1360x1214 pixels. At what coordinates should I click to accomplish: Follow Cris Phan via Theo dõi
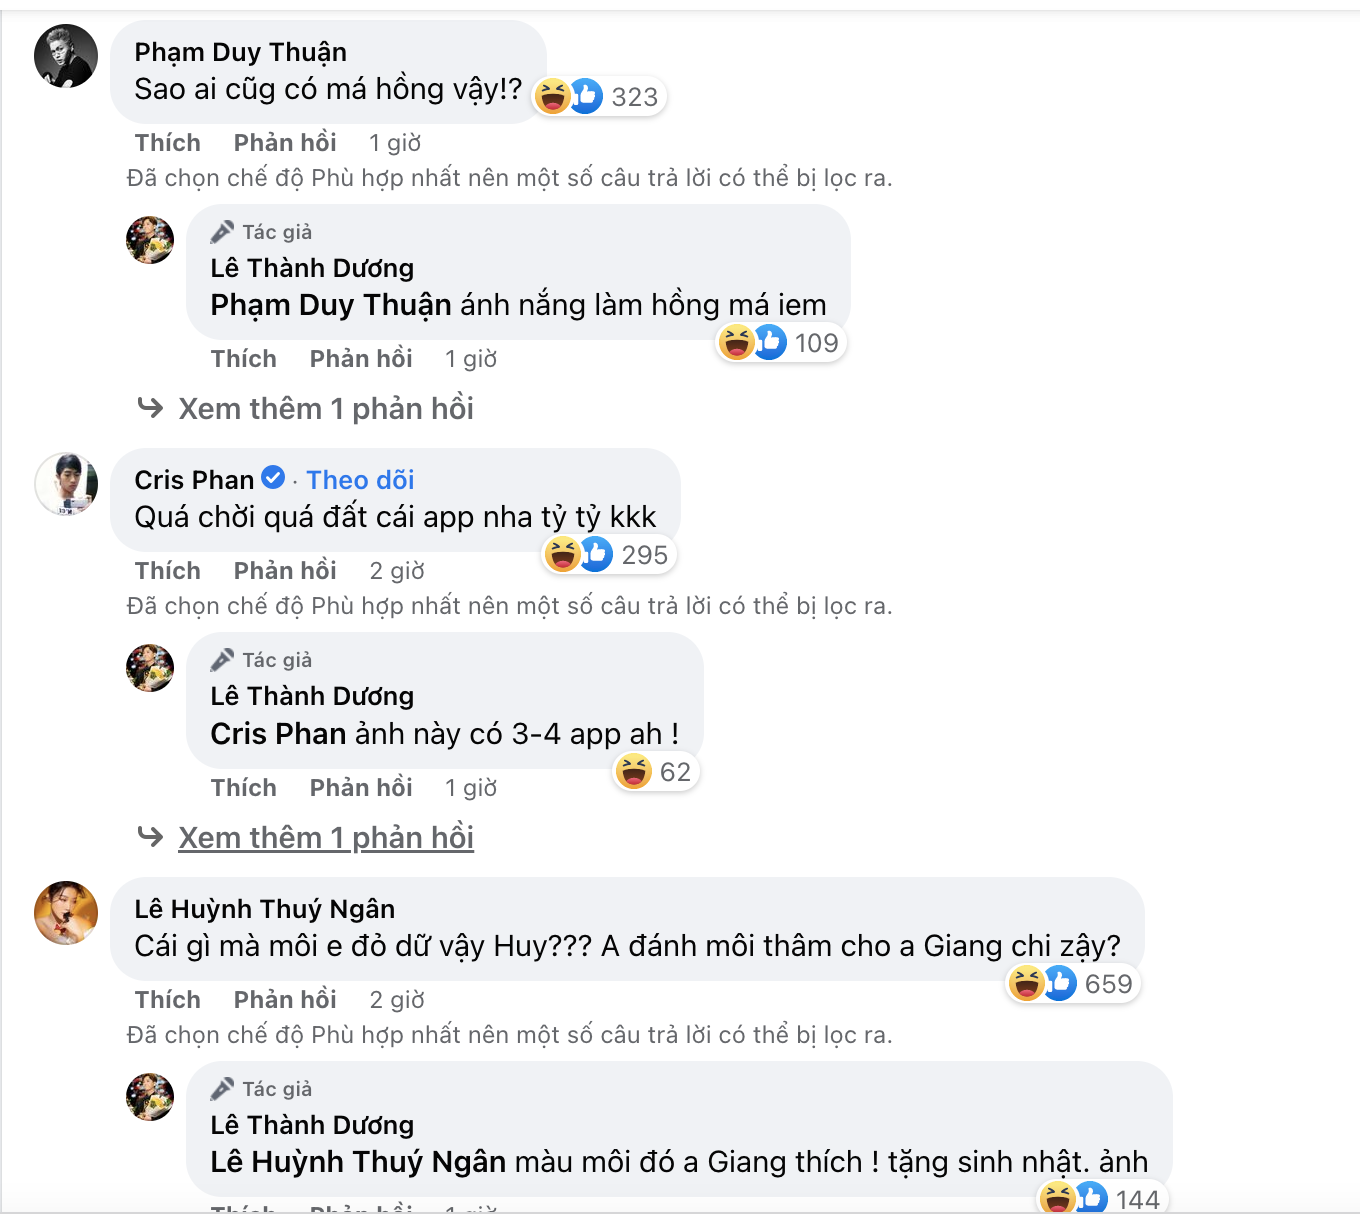pos(360,480)
